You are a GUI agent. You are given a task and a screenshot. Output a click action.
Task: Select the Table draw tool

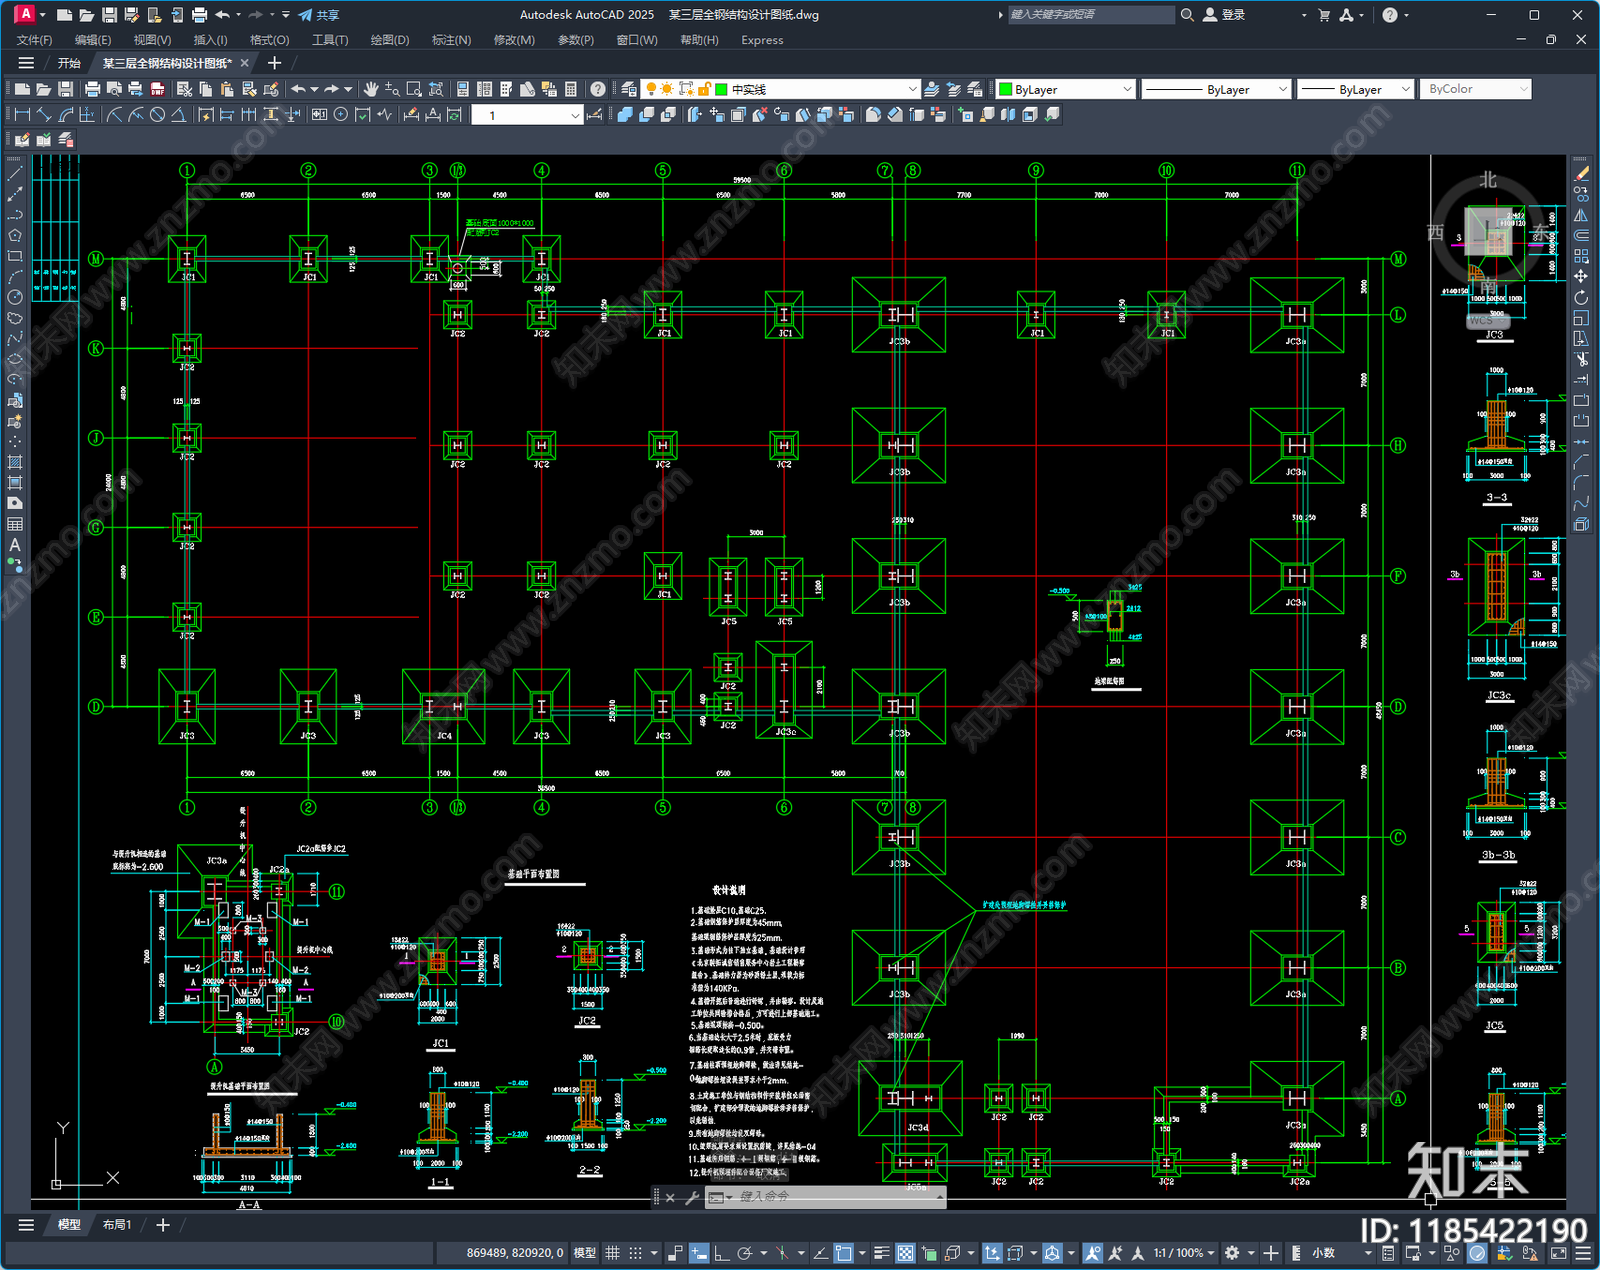click(15, 524)
